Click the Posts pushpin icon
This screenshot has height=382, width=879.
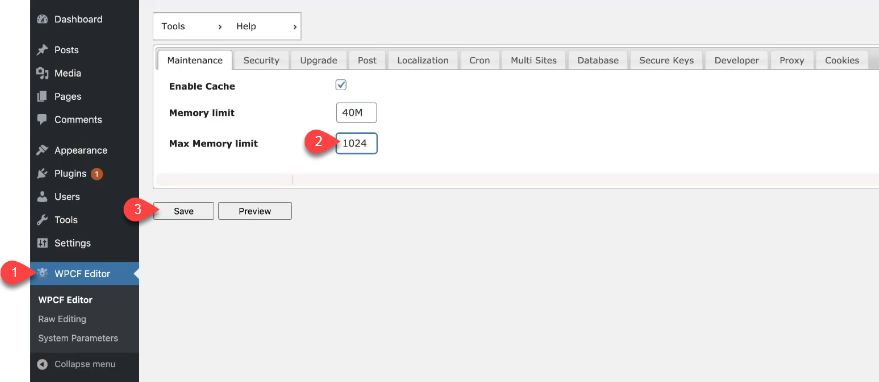[x=42, y=50]
